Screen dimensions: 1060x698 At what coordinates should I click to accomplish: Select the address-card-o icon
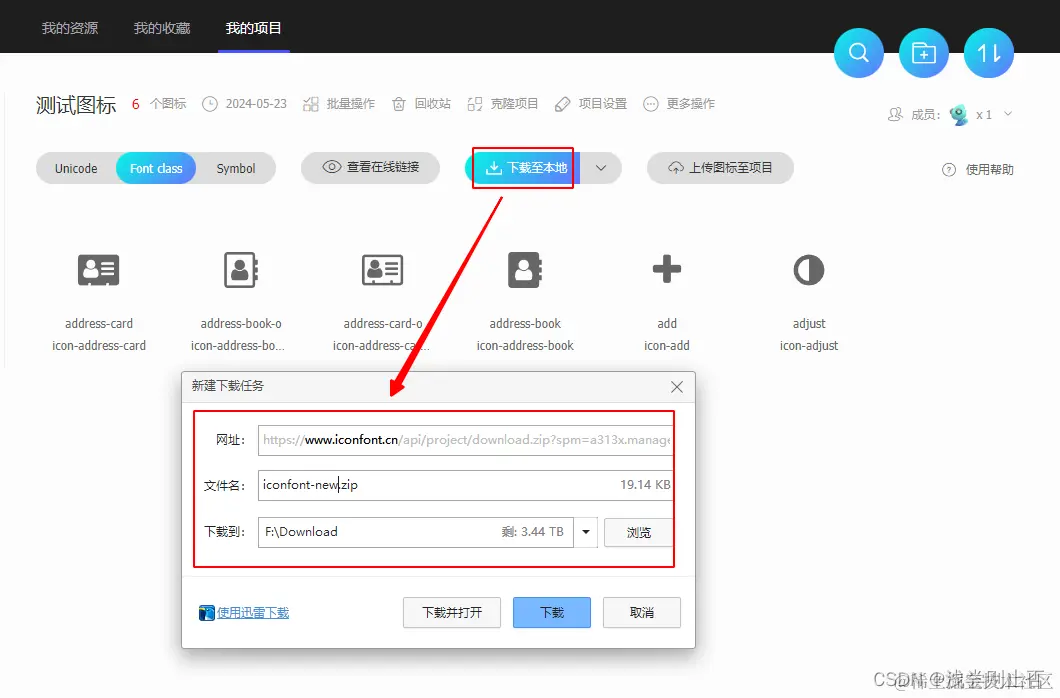pyautogui.click(x=383, y=270)
